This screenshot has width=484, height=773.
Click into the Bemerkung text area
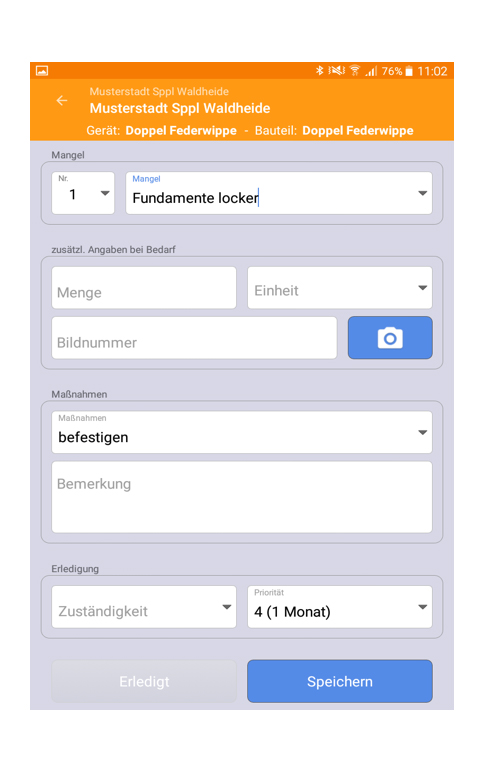tap(242, 497)
